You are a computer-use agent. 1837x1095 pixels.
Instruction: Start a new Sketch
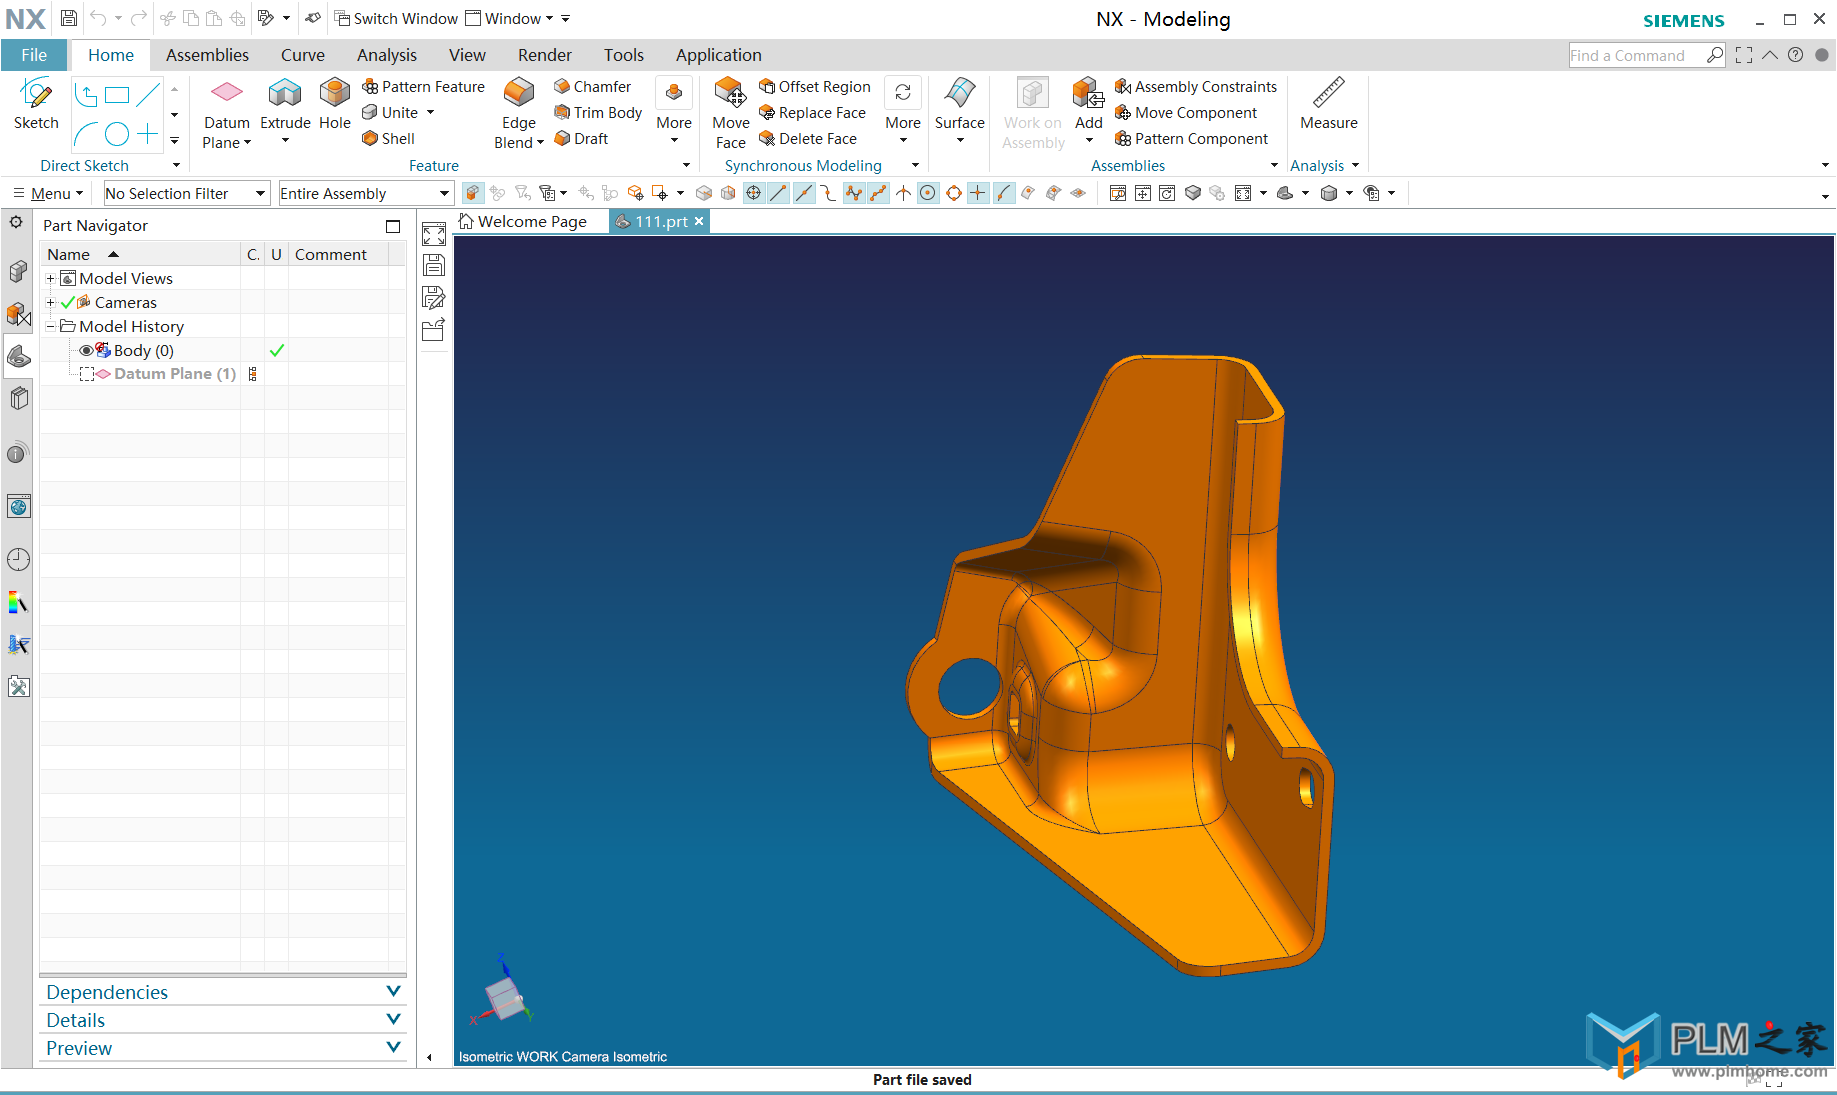pos(36,104)
